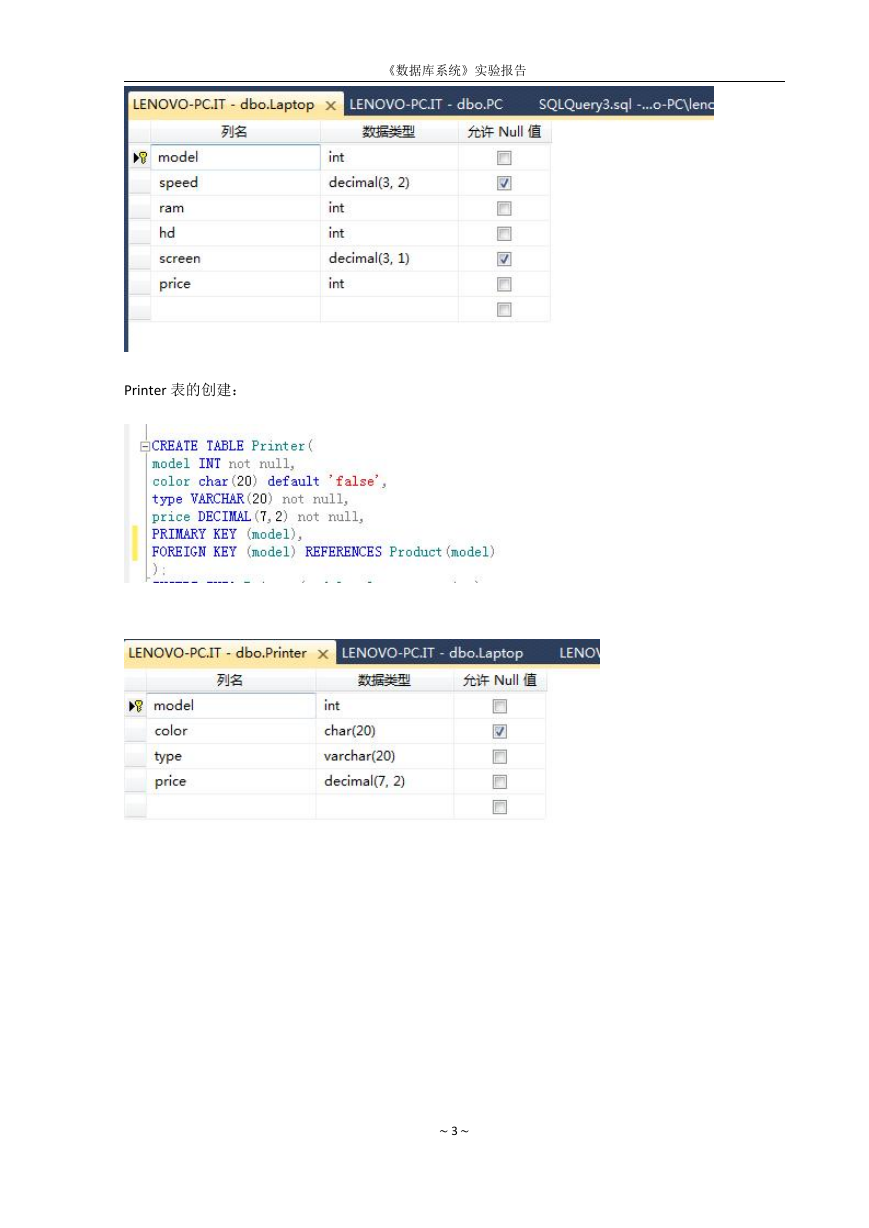The width and height of the screenshot is (869, 1228).
Task: Toggle allow-null for Laptop hd column
Action: [504, 233]
